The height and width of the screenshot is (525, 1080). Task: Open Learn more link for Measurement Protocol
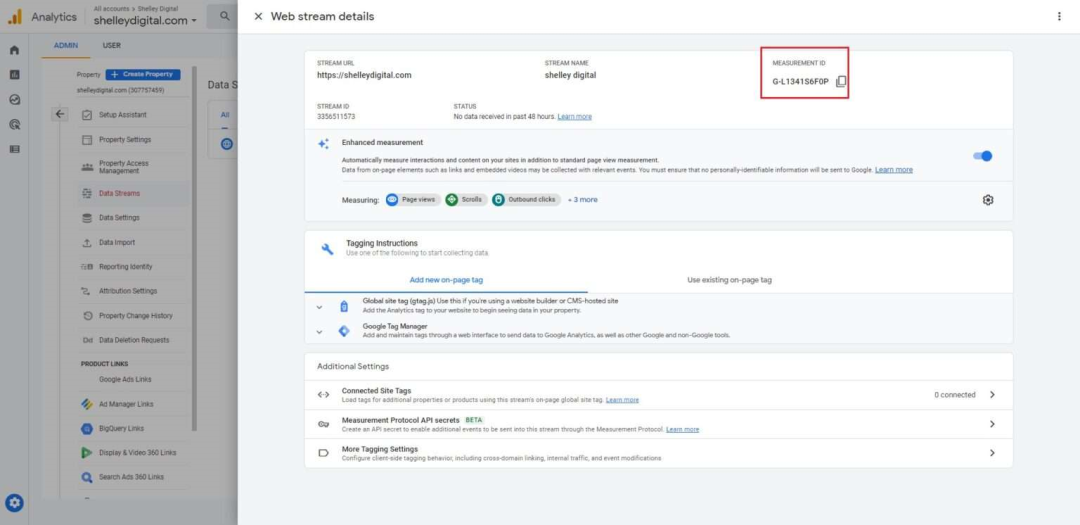pyautogui.click(x=683, y=430)
